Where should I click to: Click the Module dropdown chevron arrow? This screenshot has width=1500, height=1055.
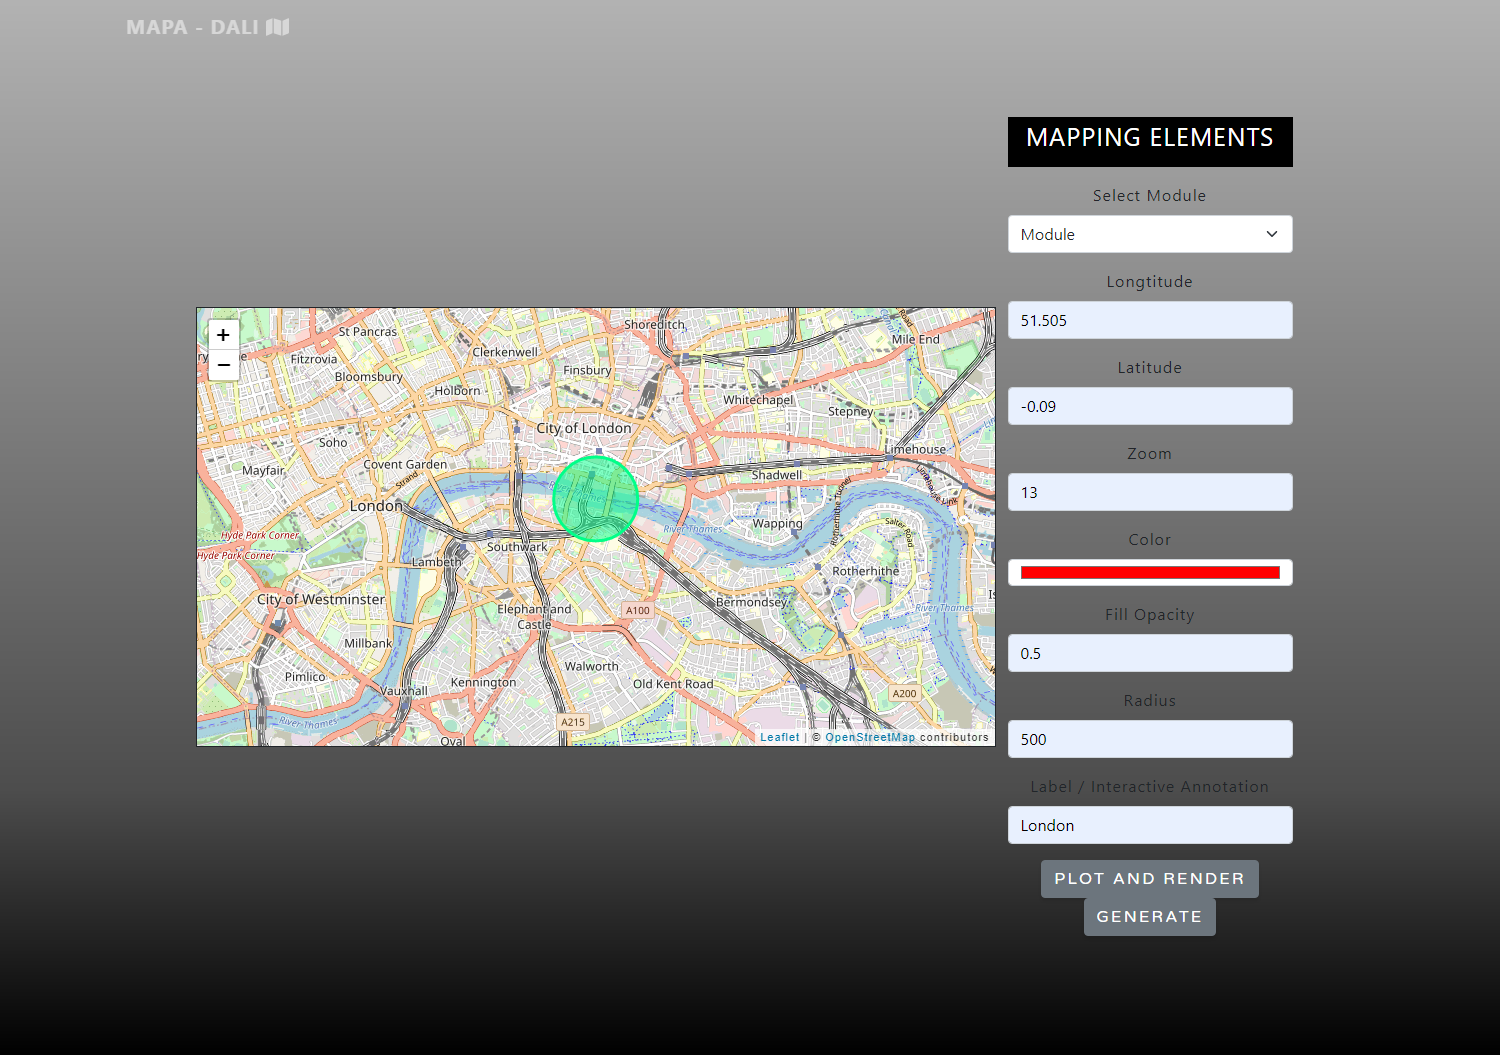(x=1271, y=234)
